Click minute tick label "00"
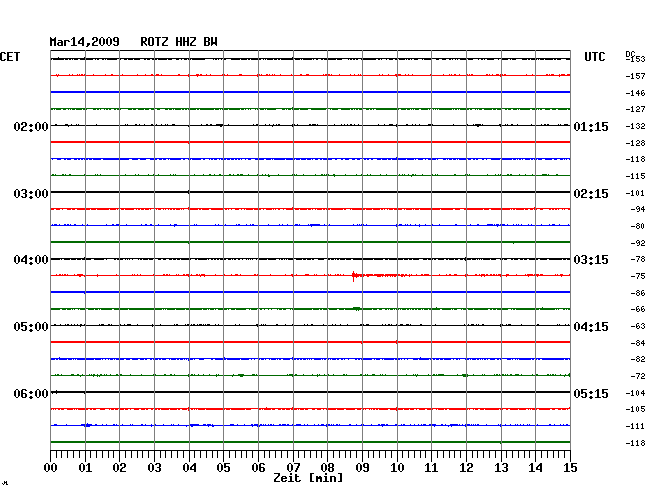This screenshot has width=650, height=494. click(50, 468)
